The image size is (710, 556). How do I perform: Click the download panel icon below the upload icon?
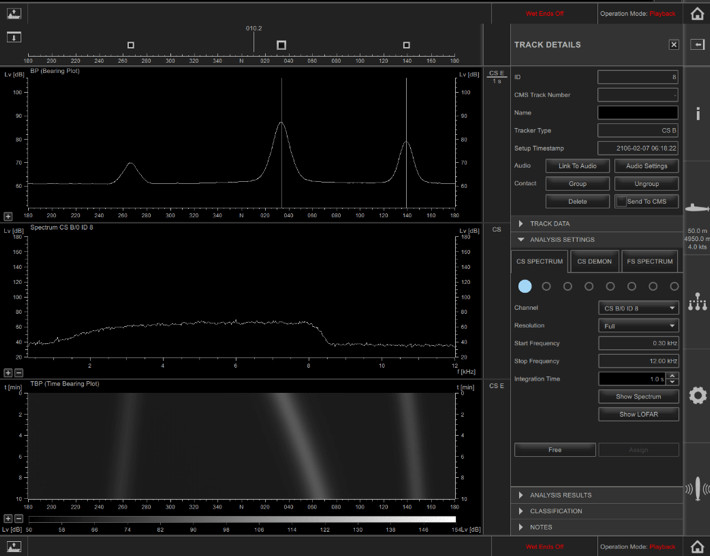click(14, 37)
